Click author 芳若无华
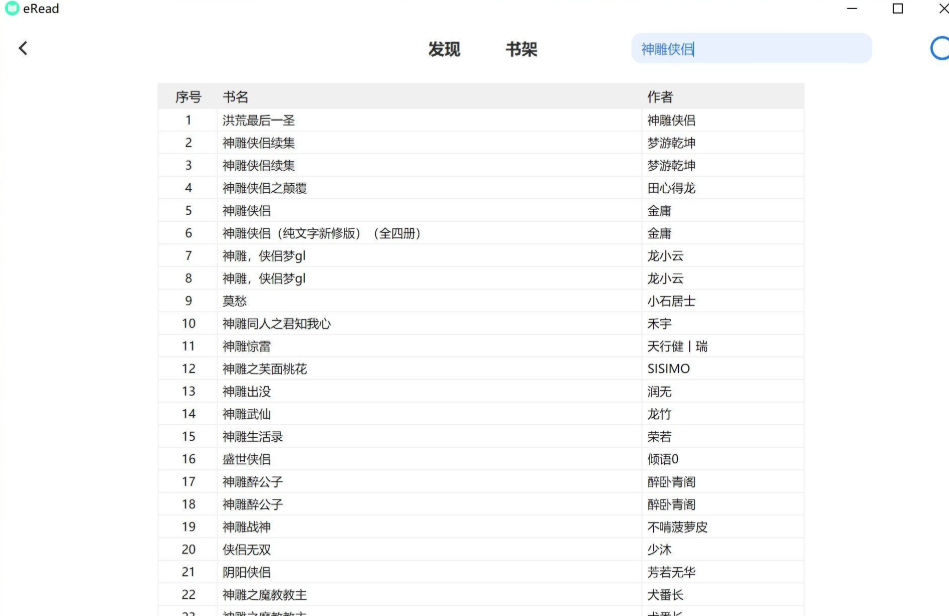Image resolution: width=949 pixels, height=616 pixels. [x=671, y=572]
